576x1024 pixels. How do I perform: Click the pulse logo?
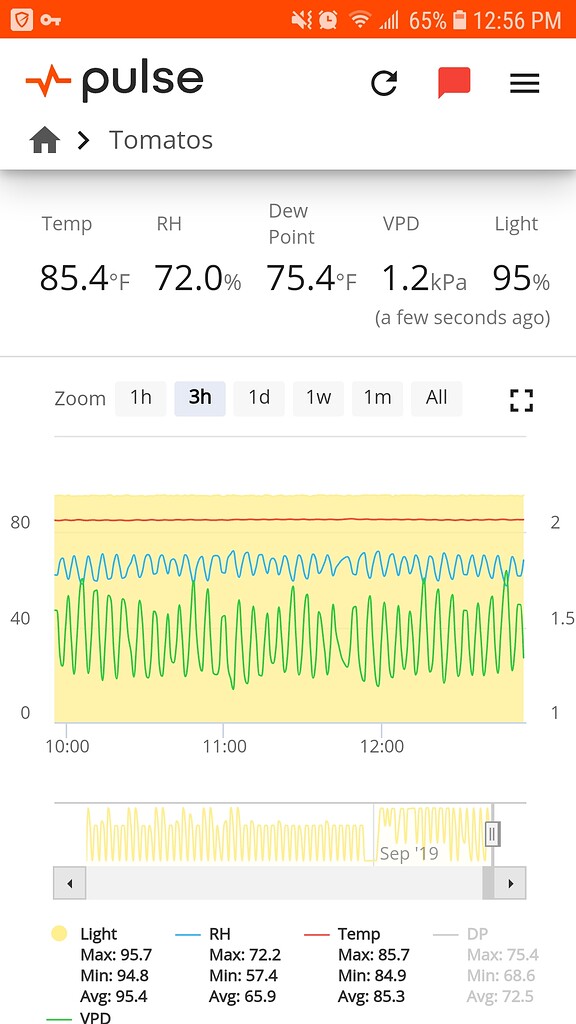[x=112, y=79]
